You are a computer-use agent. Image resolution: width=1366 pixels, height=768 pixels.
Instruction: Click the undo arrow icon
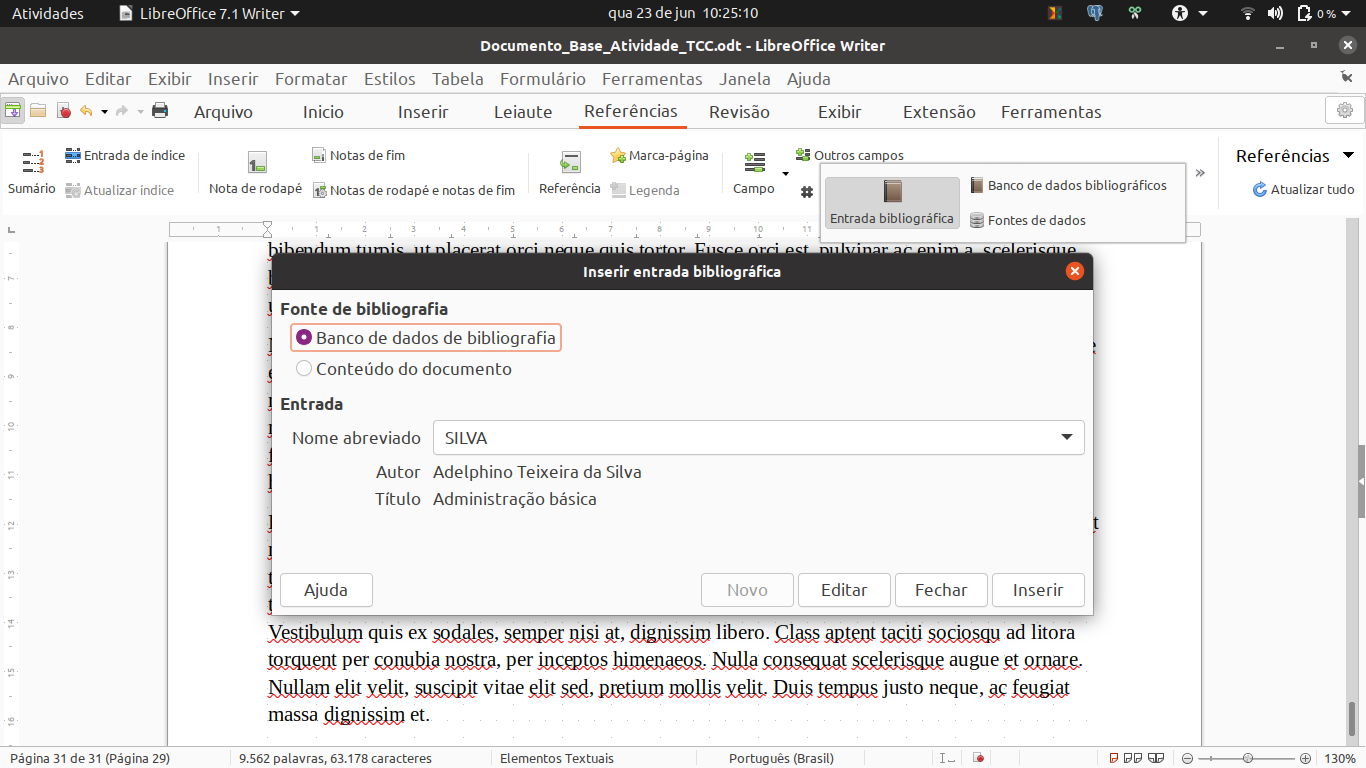click(86, 111)
